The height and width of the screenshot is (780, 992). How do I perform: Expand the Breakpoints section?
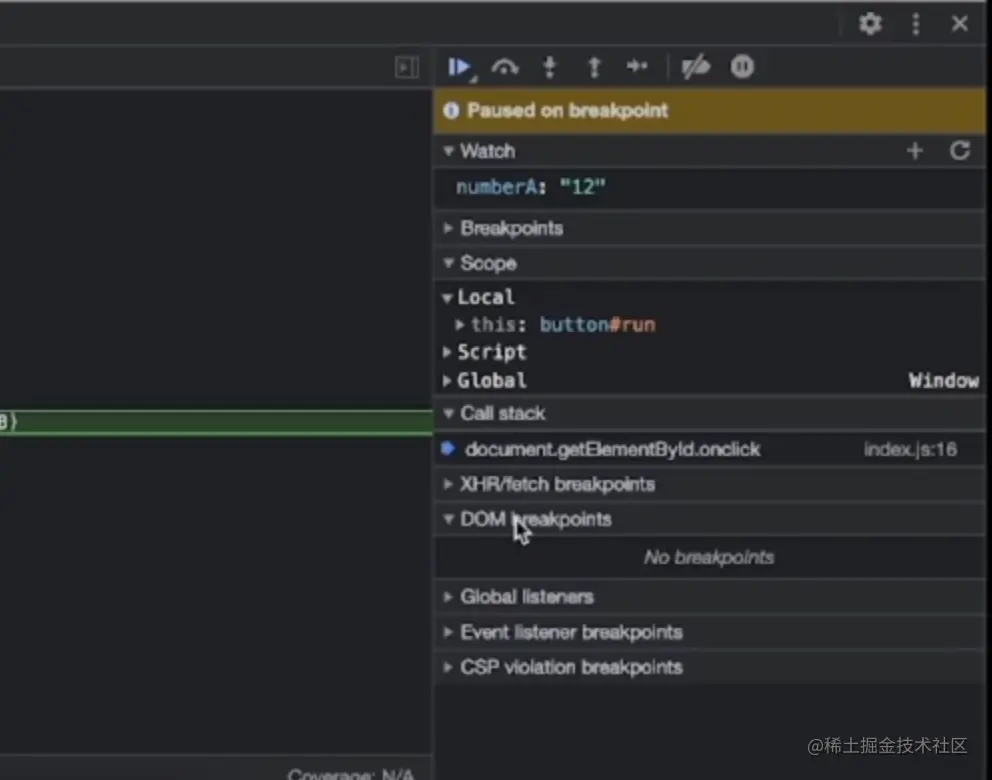[x=511, y=228]
